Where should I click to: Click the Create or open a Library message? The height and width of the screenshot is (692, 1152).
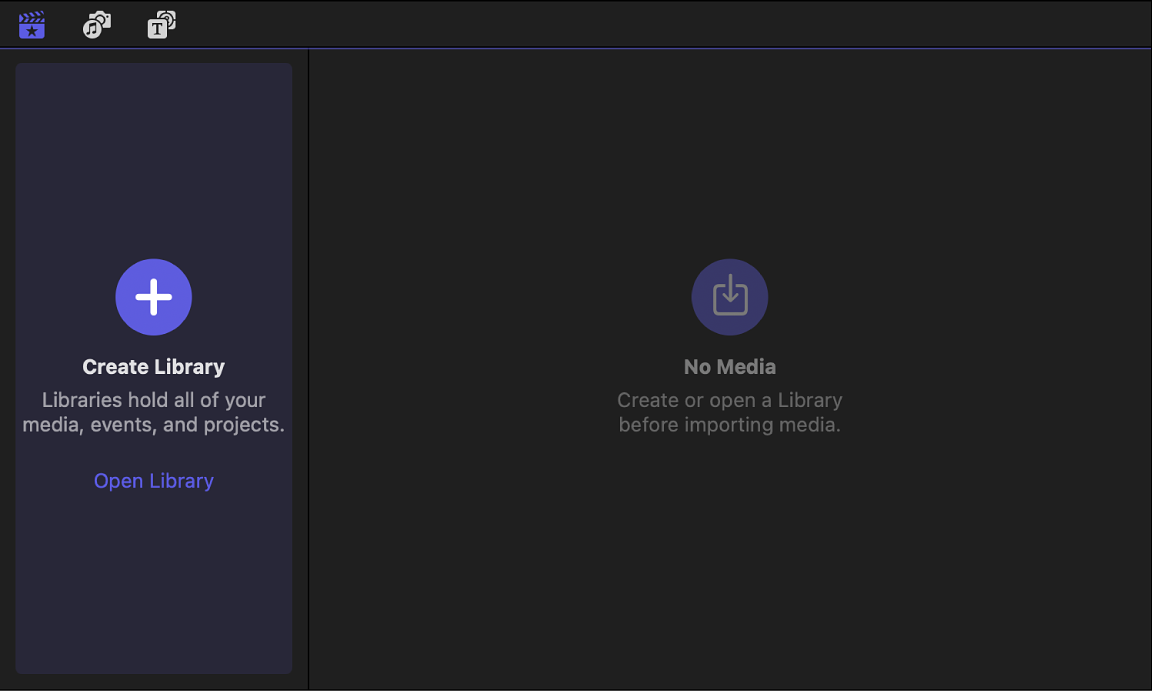(x=729, y=411)
